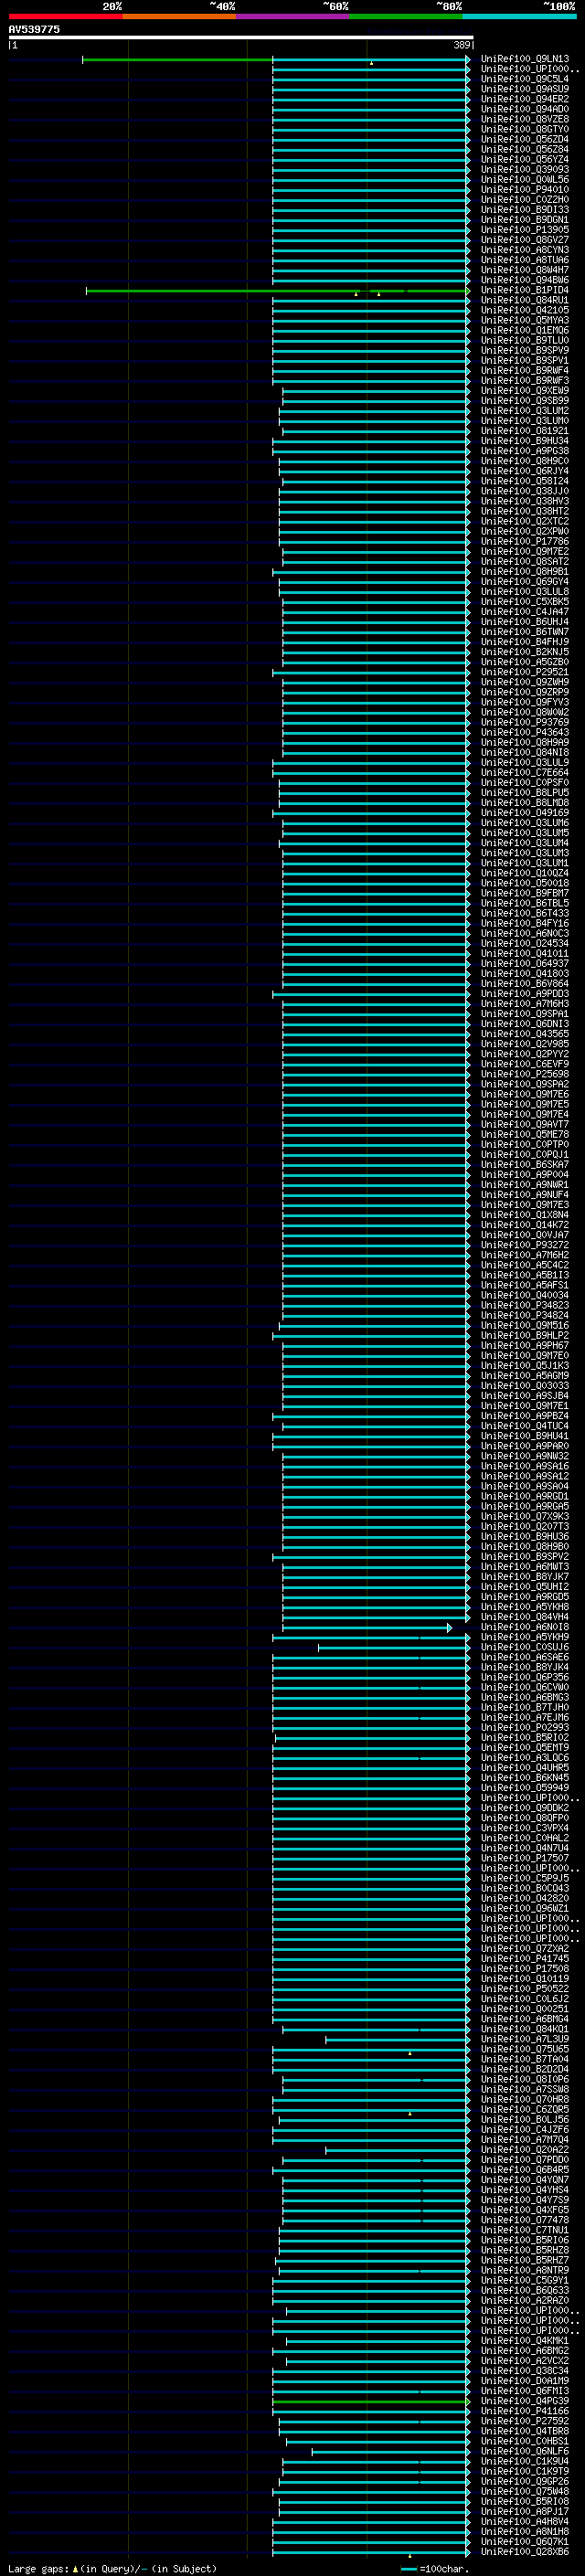Screen dimensions: 585x2576
Task: Select label UniRef100_O64937
Action: pyautogui.click(x=525, y=963)
